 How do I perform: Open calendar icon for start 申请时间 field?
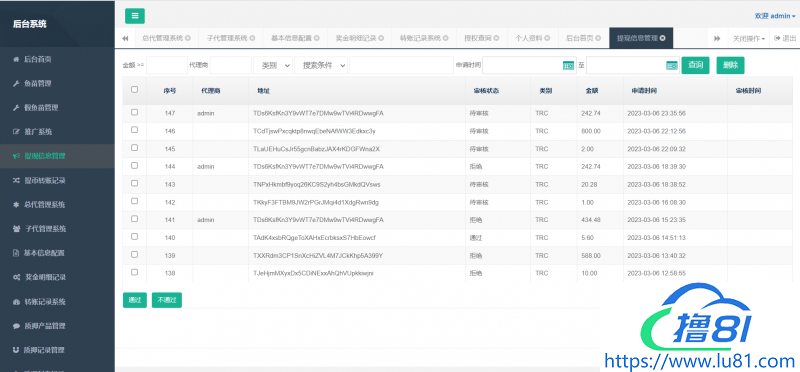[568, 65]
